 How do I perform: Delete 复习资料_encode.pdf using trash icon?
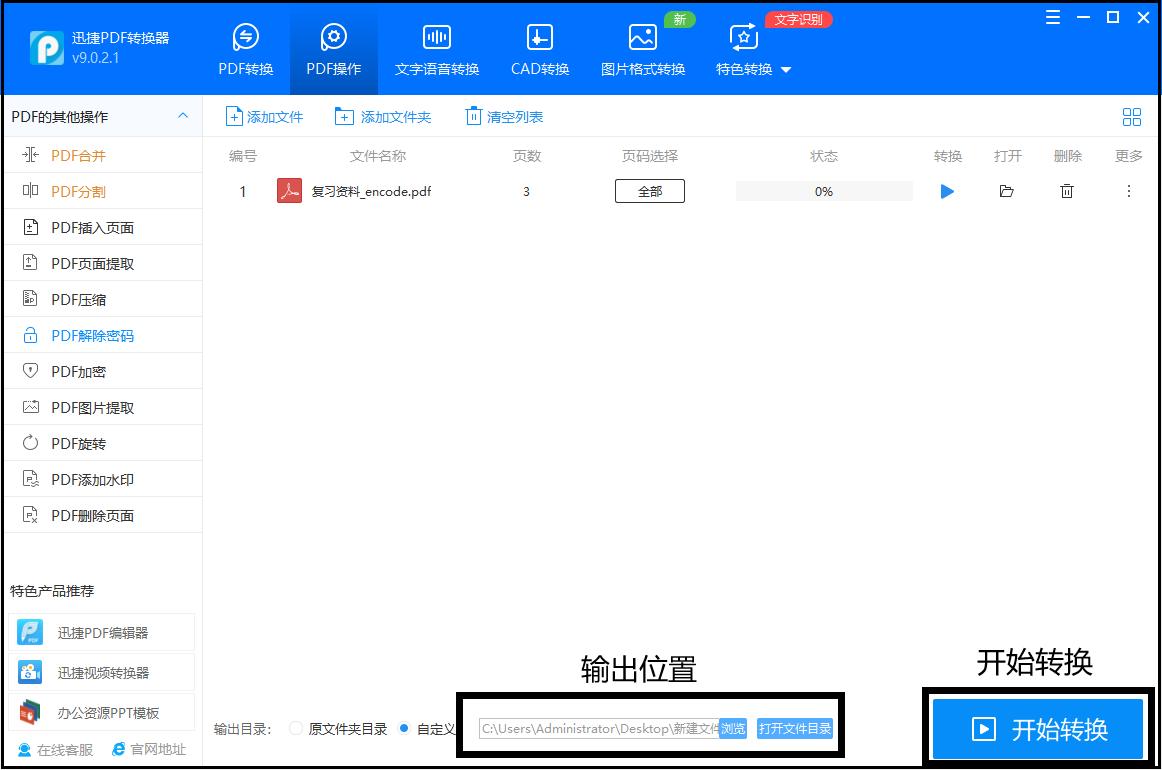pyautogui.click(x=1066, y=191)
